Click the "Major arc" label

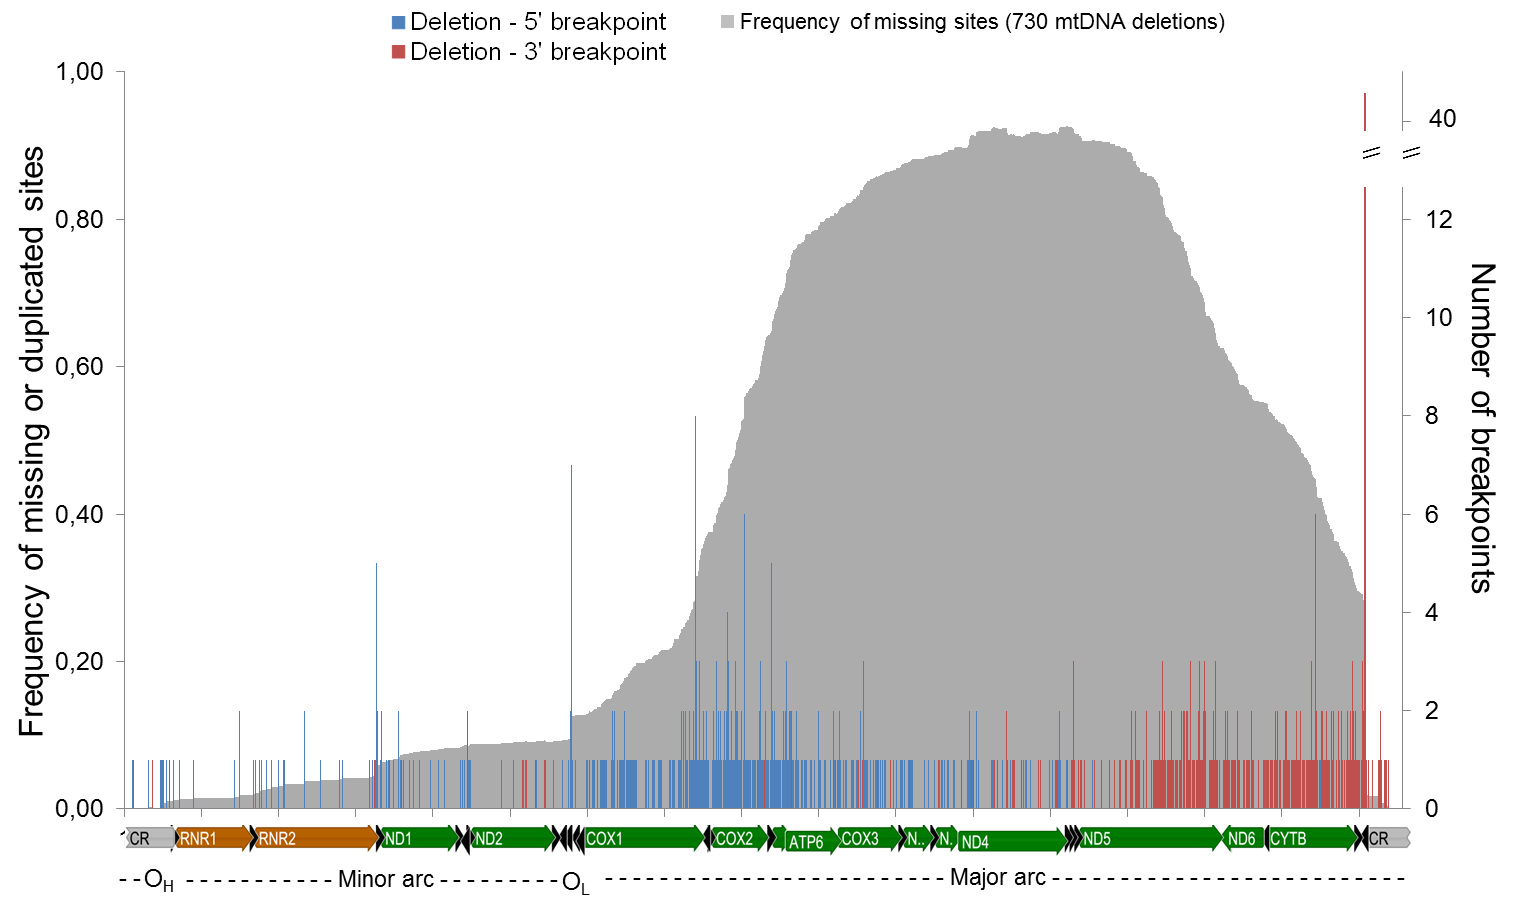(x=997, y=877)
